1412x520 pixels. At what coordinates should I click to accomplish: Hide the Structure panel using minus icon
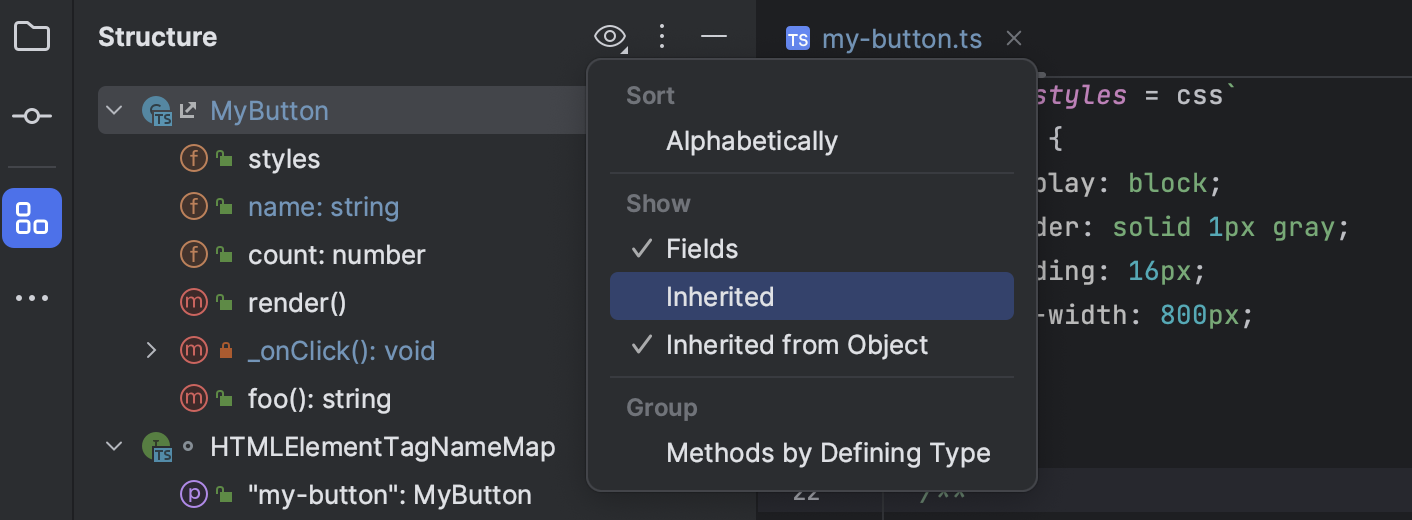713,38
